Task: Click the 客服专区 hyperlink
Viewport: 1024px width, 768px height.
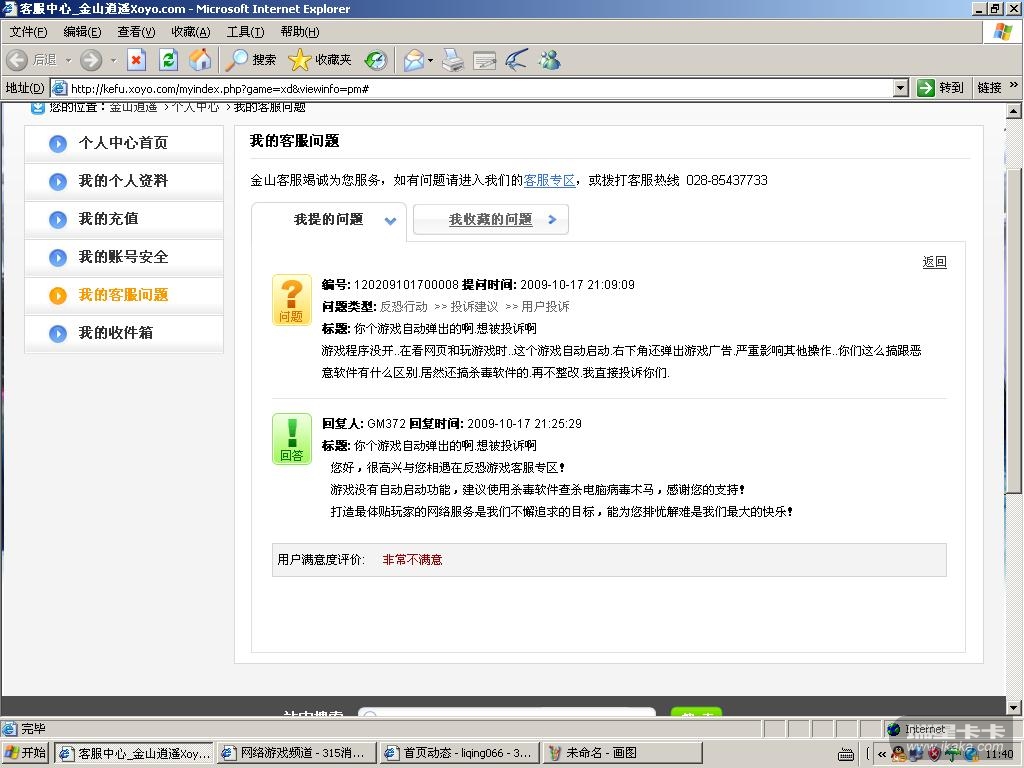Action: tap(549, 181)
